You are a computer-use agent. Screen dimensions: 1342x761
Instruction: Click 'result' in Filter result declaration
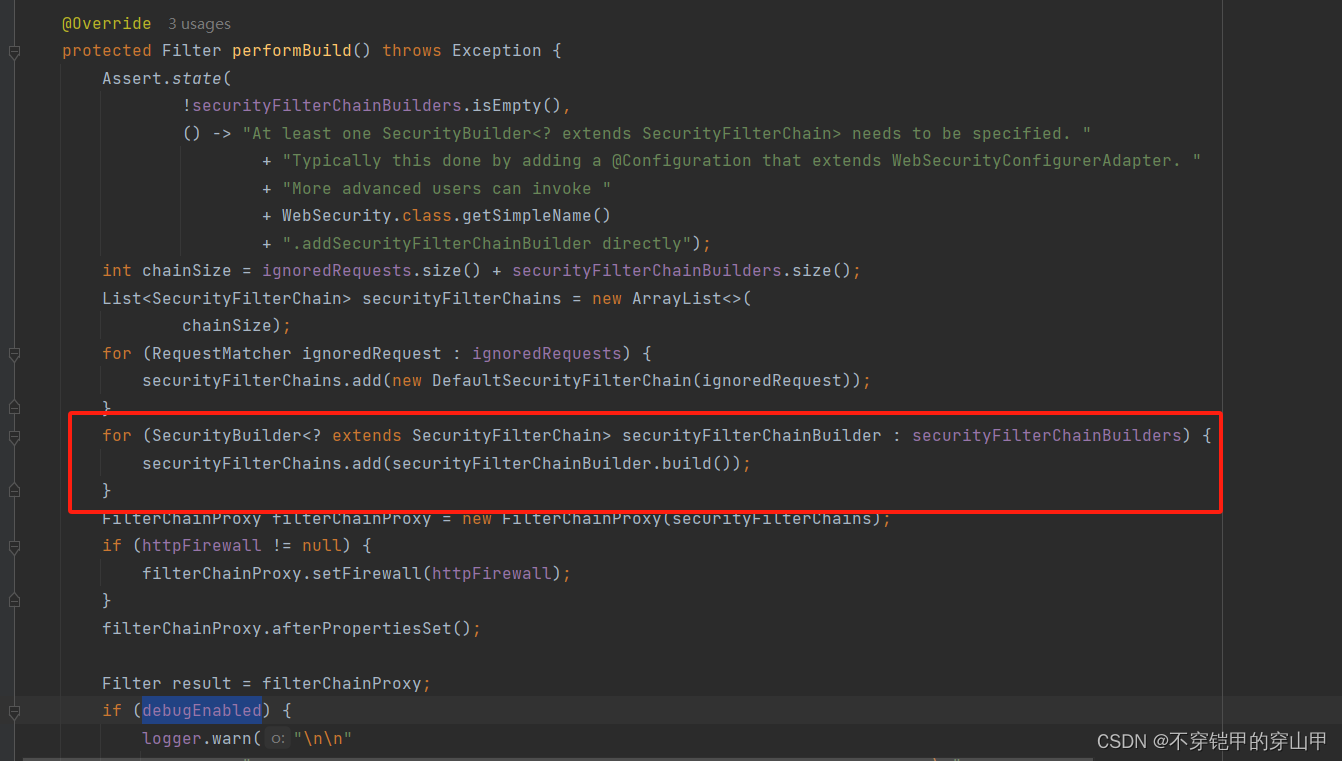[x=202, y=683]
